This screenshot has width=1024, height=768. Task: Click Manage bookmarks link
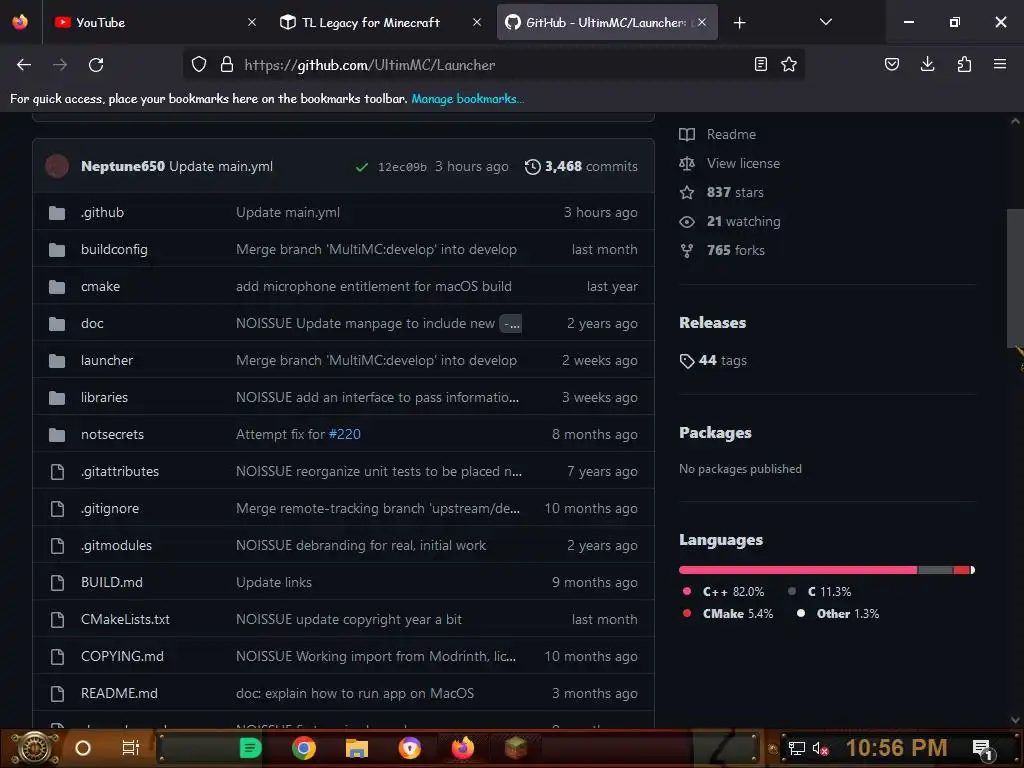tap(468, 99)
